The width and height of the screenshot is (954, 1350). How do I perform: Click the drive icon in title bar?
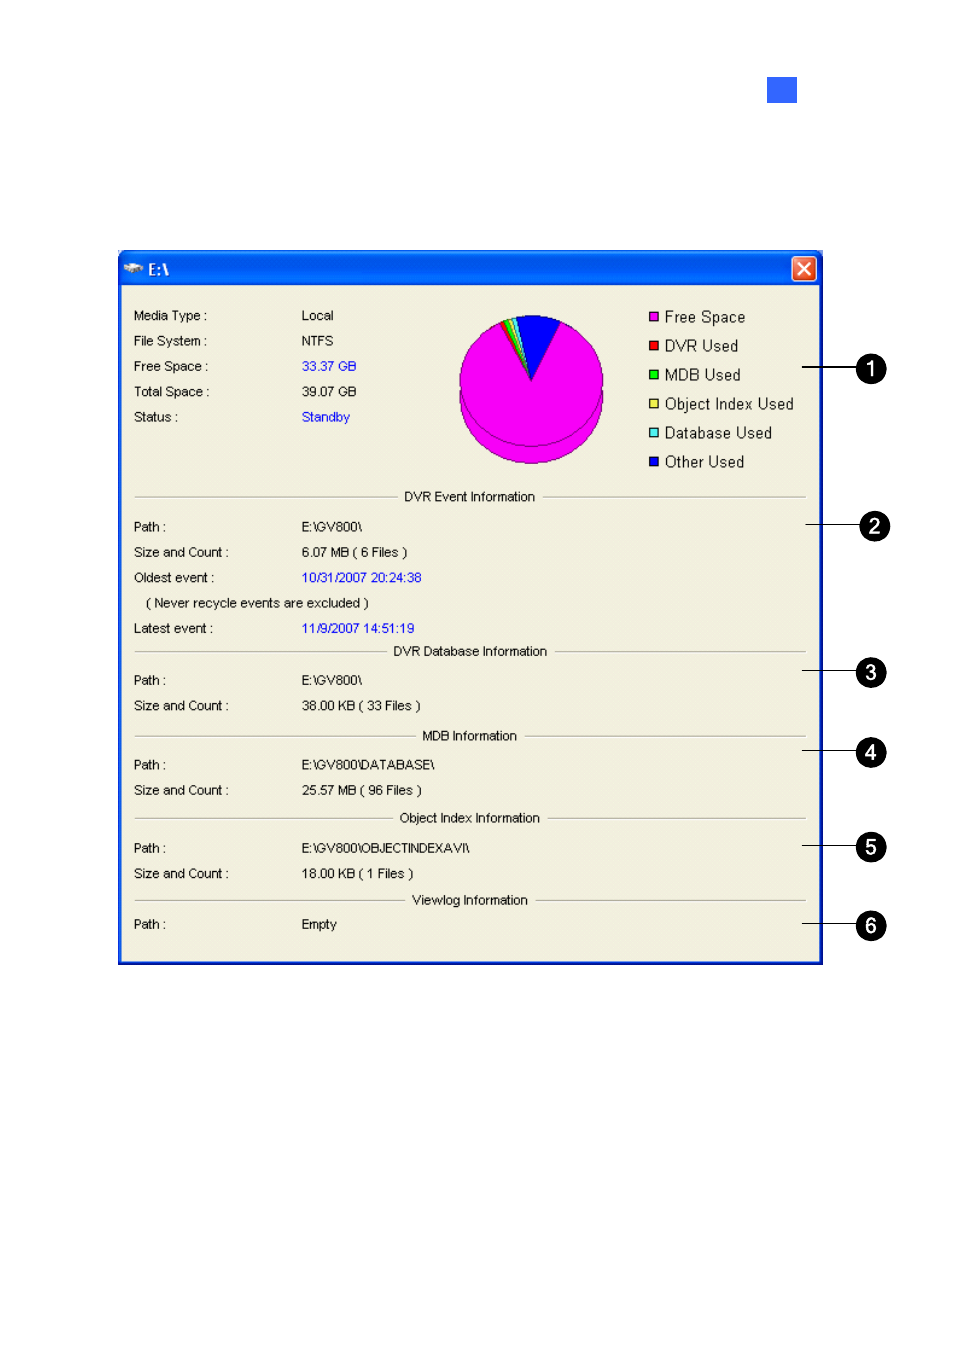tap(134, 269)
